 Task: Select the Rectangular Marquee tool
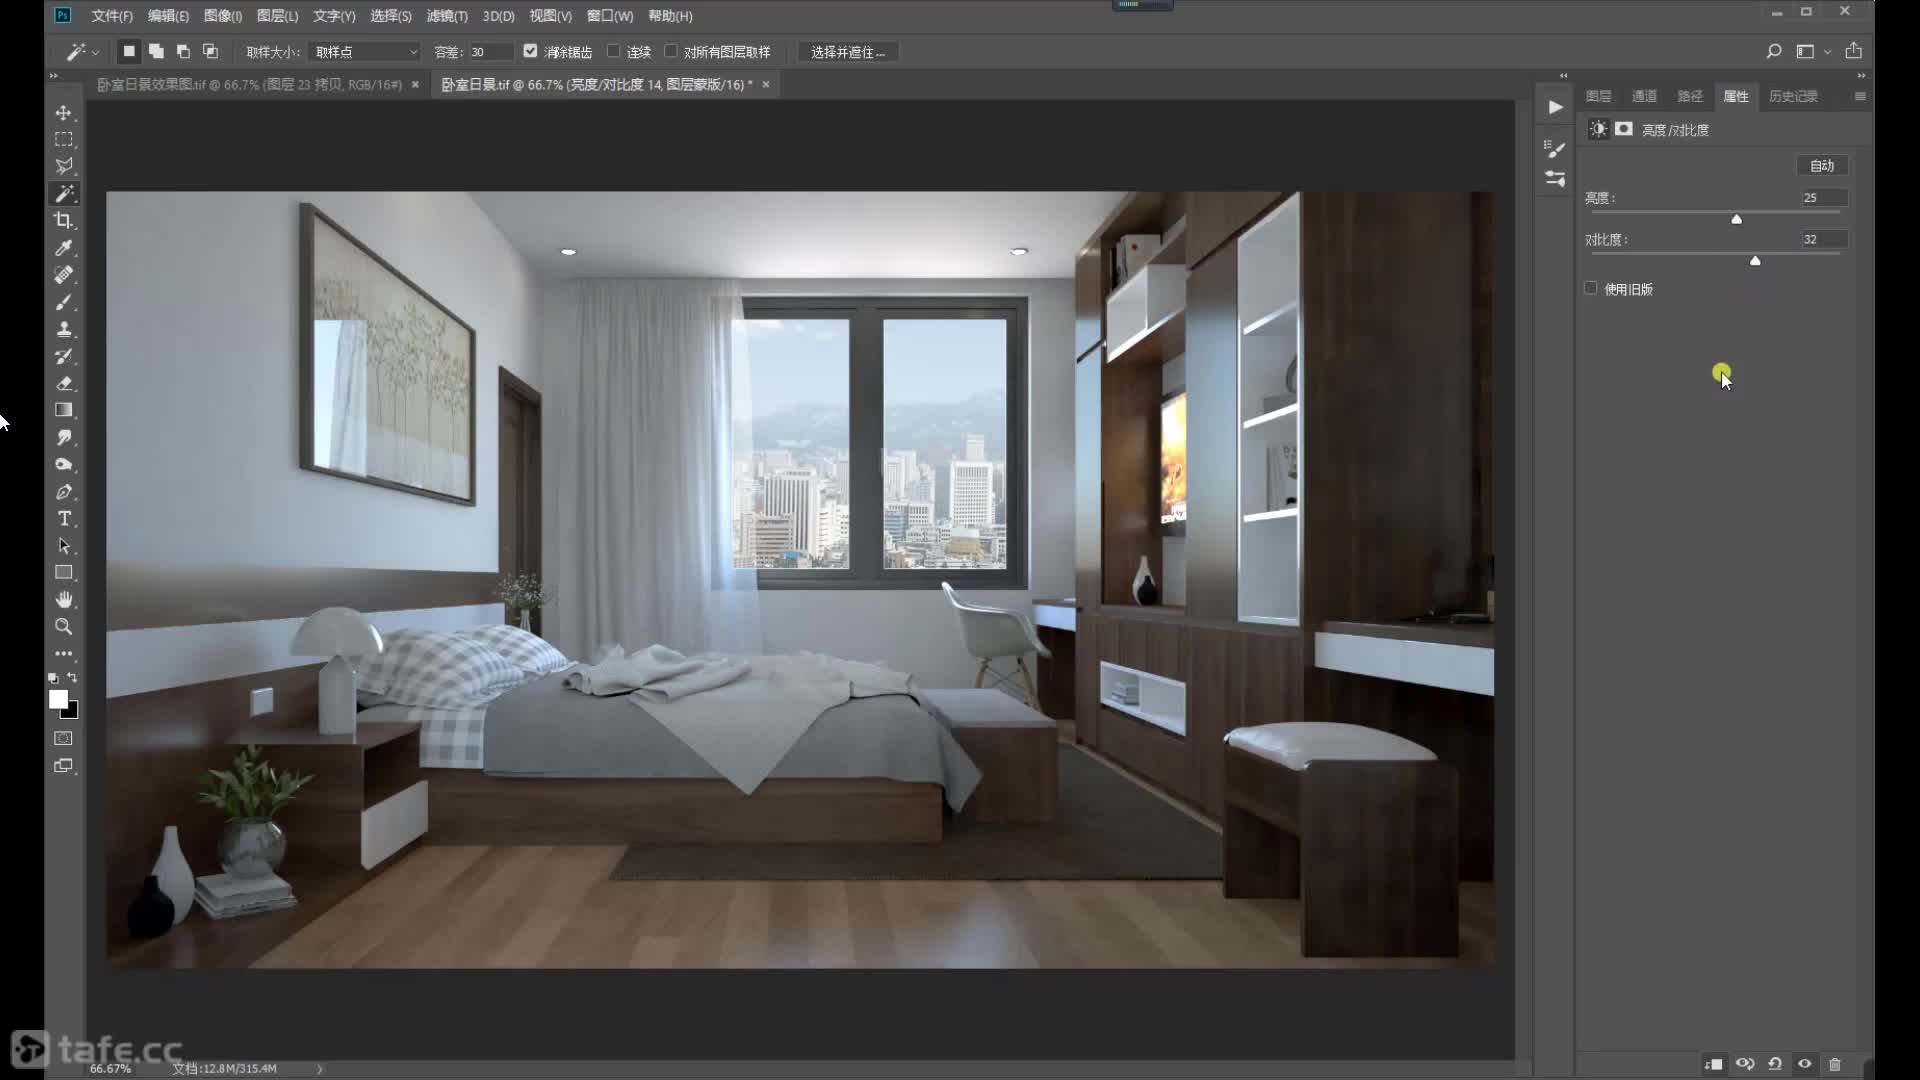[x=63, y=140]
